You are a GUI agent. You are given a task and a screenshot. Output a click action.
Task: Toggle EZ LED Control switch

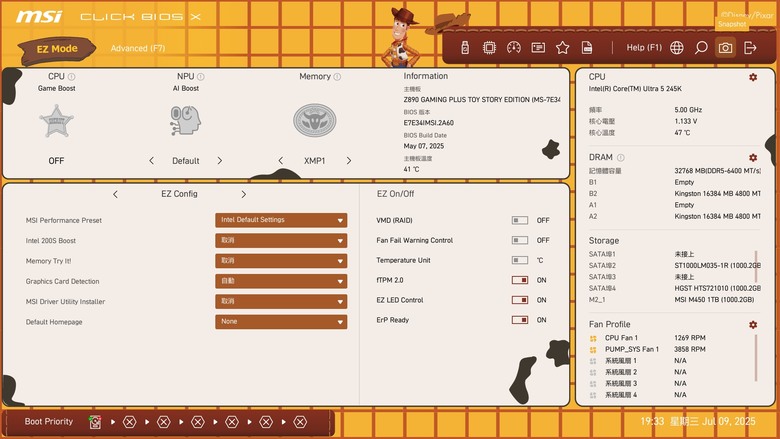pyautogui.click(x=520, y=300)
